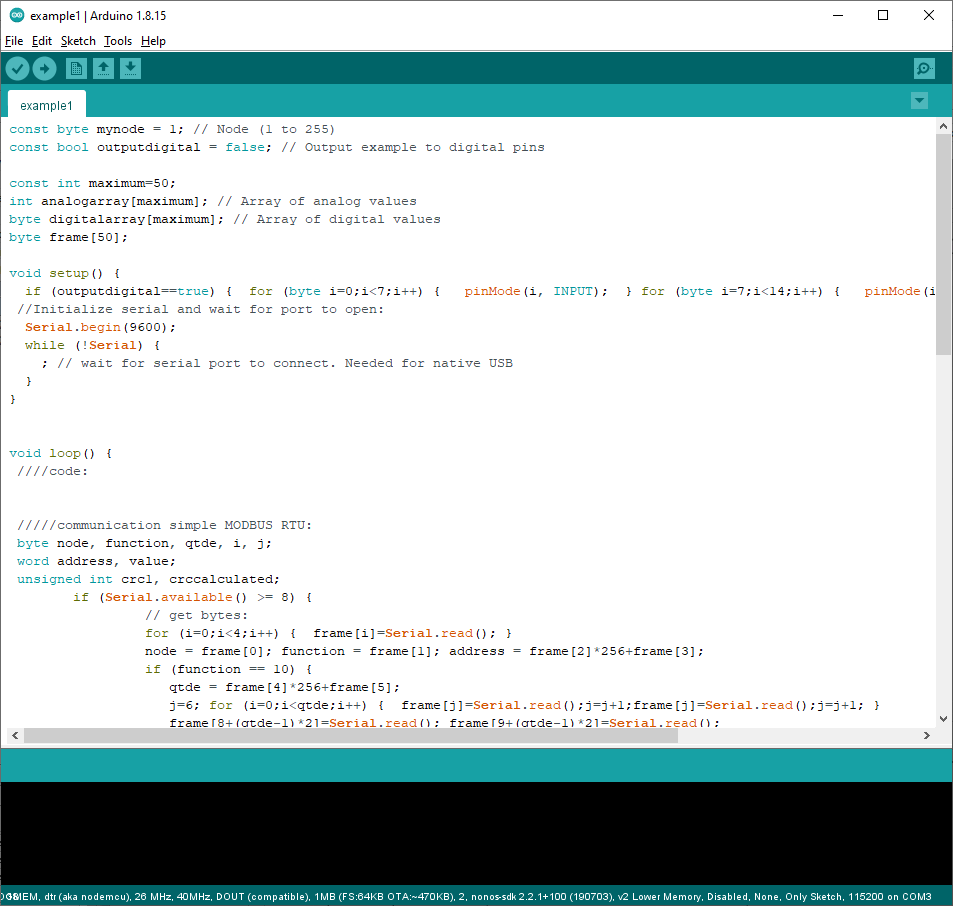Click the '// get bytes:' comment
Viewport: 953px width, 906px height.
coord(196,615)
